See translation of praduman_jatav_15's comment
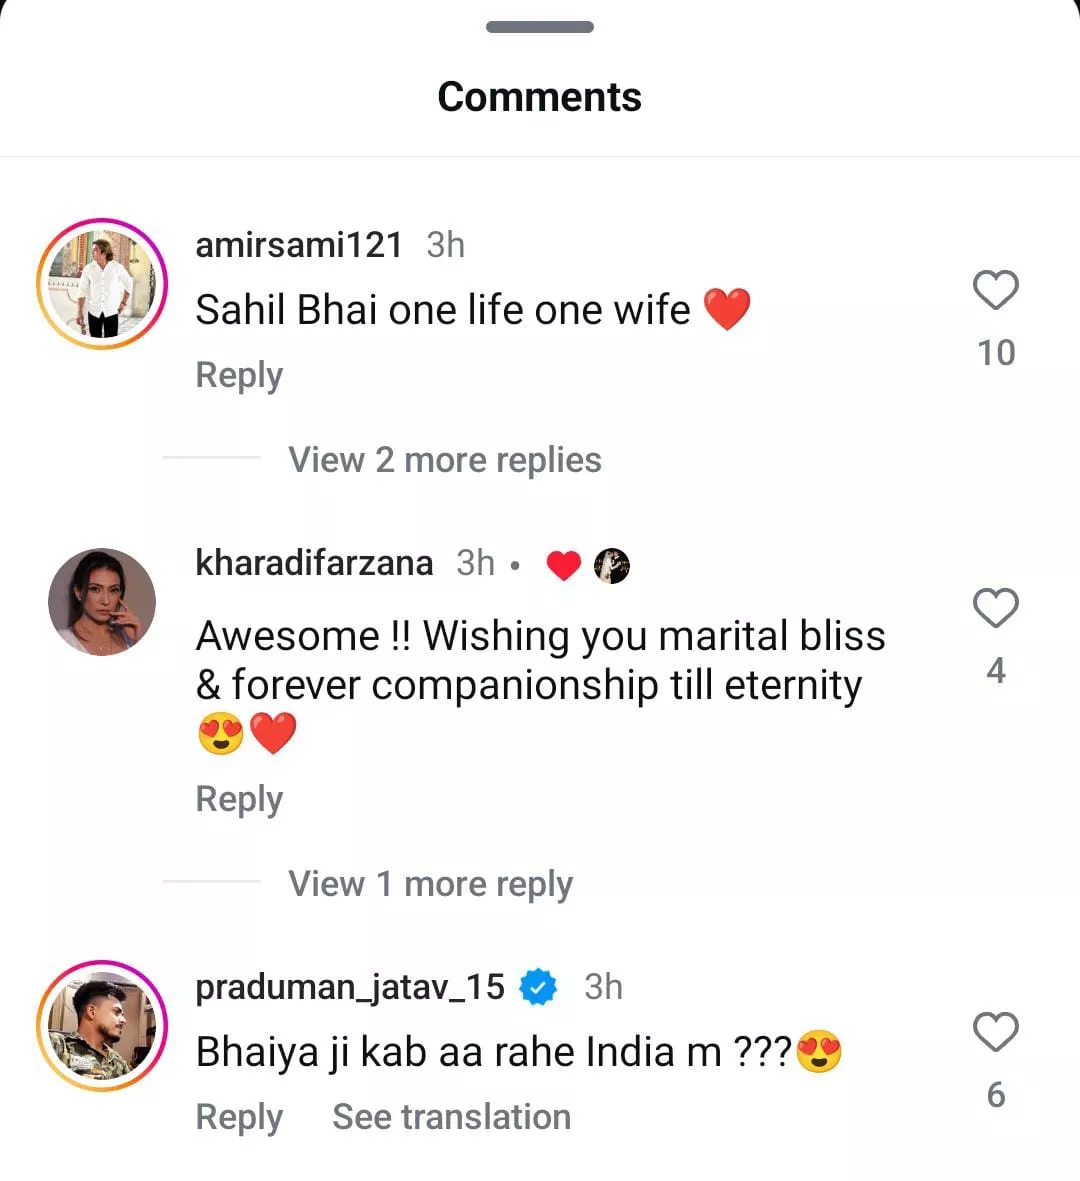Image resolution: width=1080 pixels, height=1181 pixels. click(451, 1117)
